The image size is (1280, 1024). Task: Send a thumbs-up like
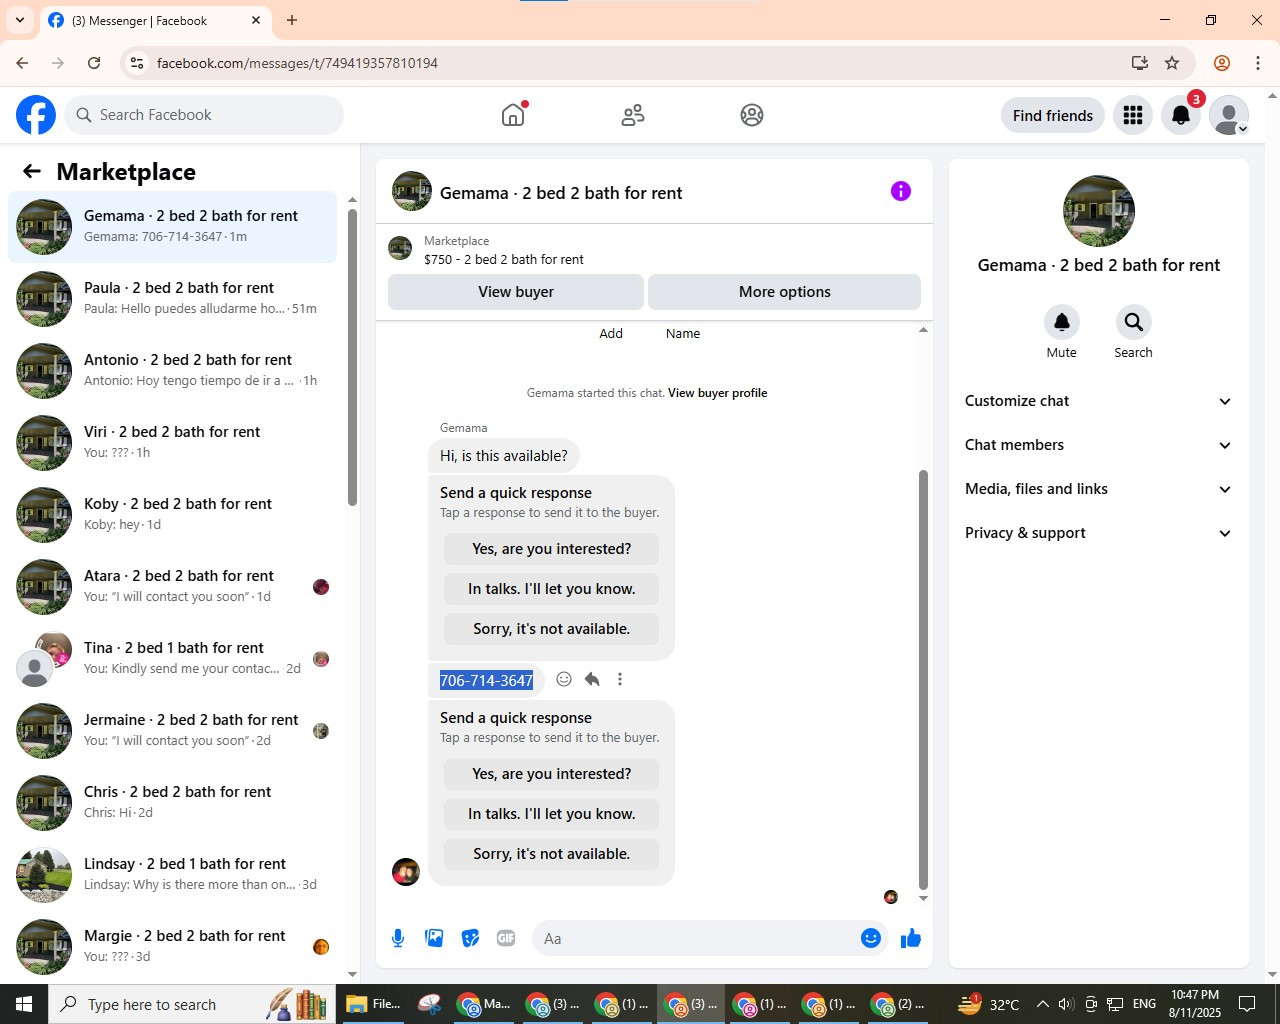(911, 938)
